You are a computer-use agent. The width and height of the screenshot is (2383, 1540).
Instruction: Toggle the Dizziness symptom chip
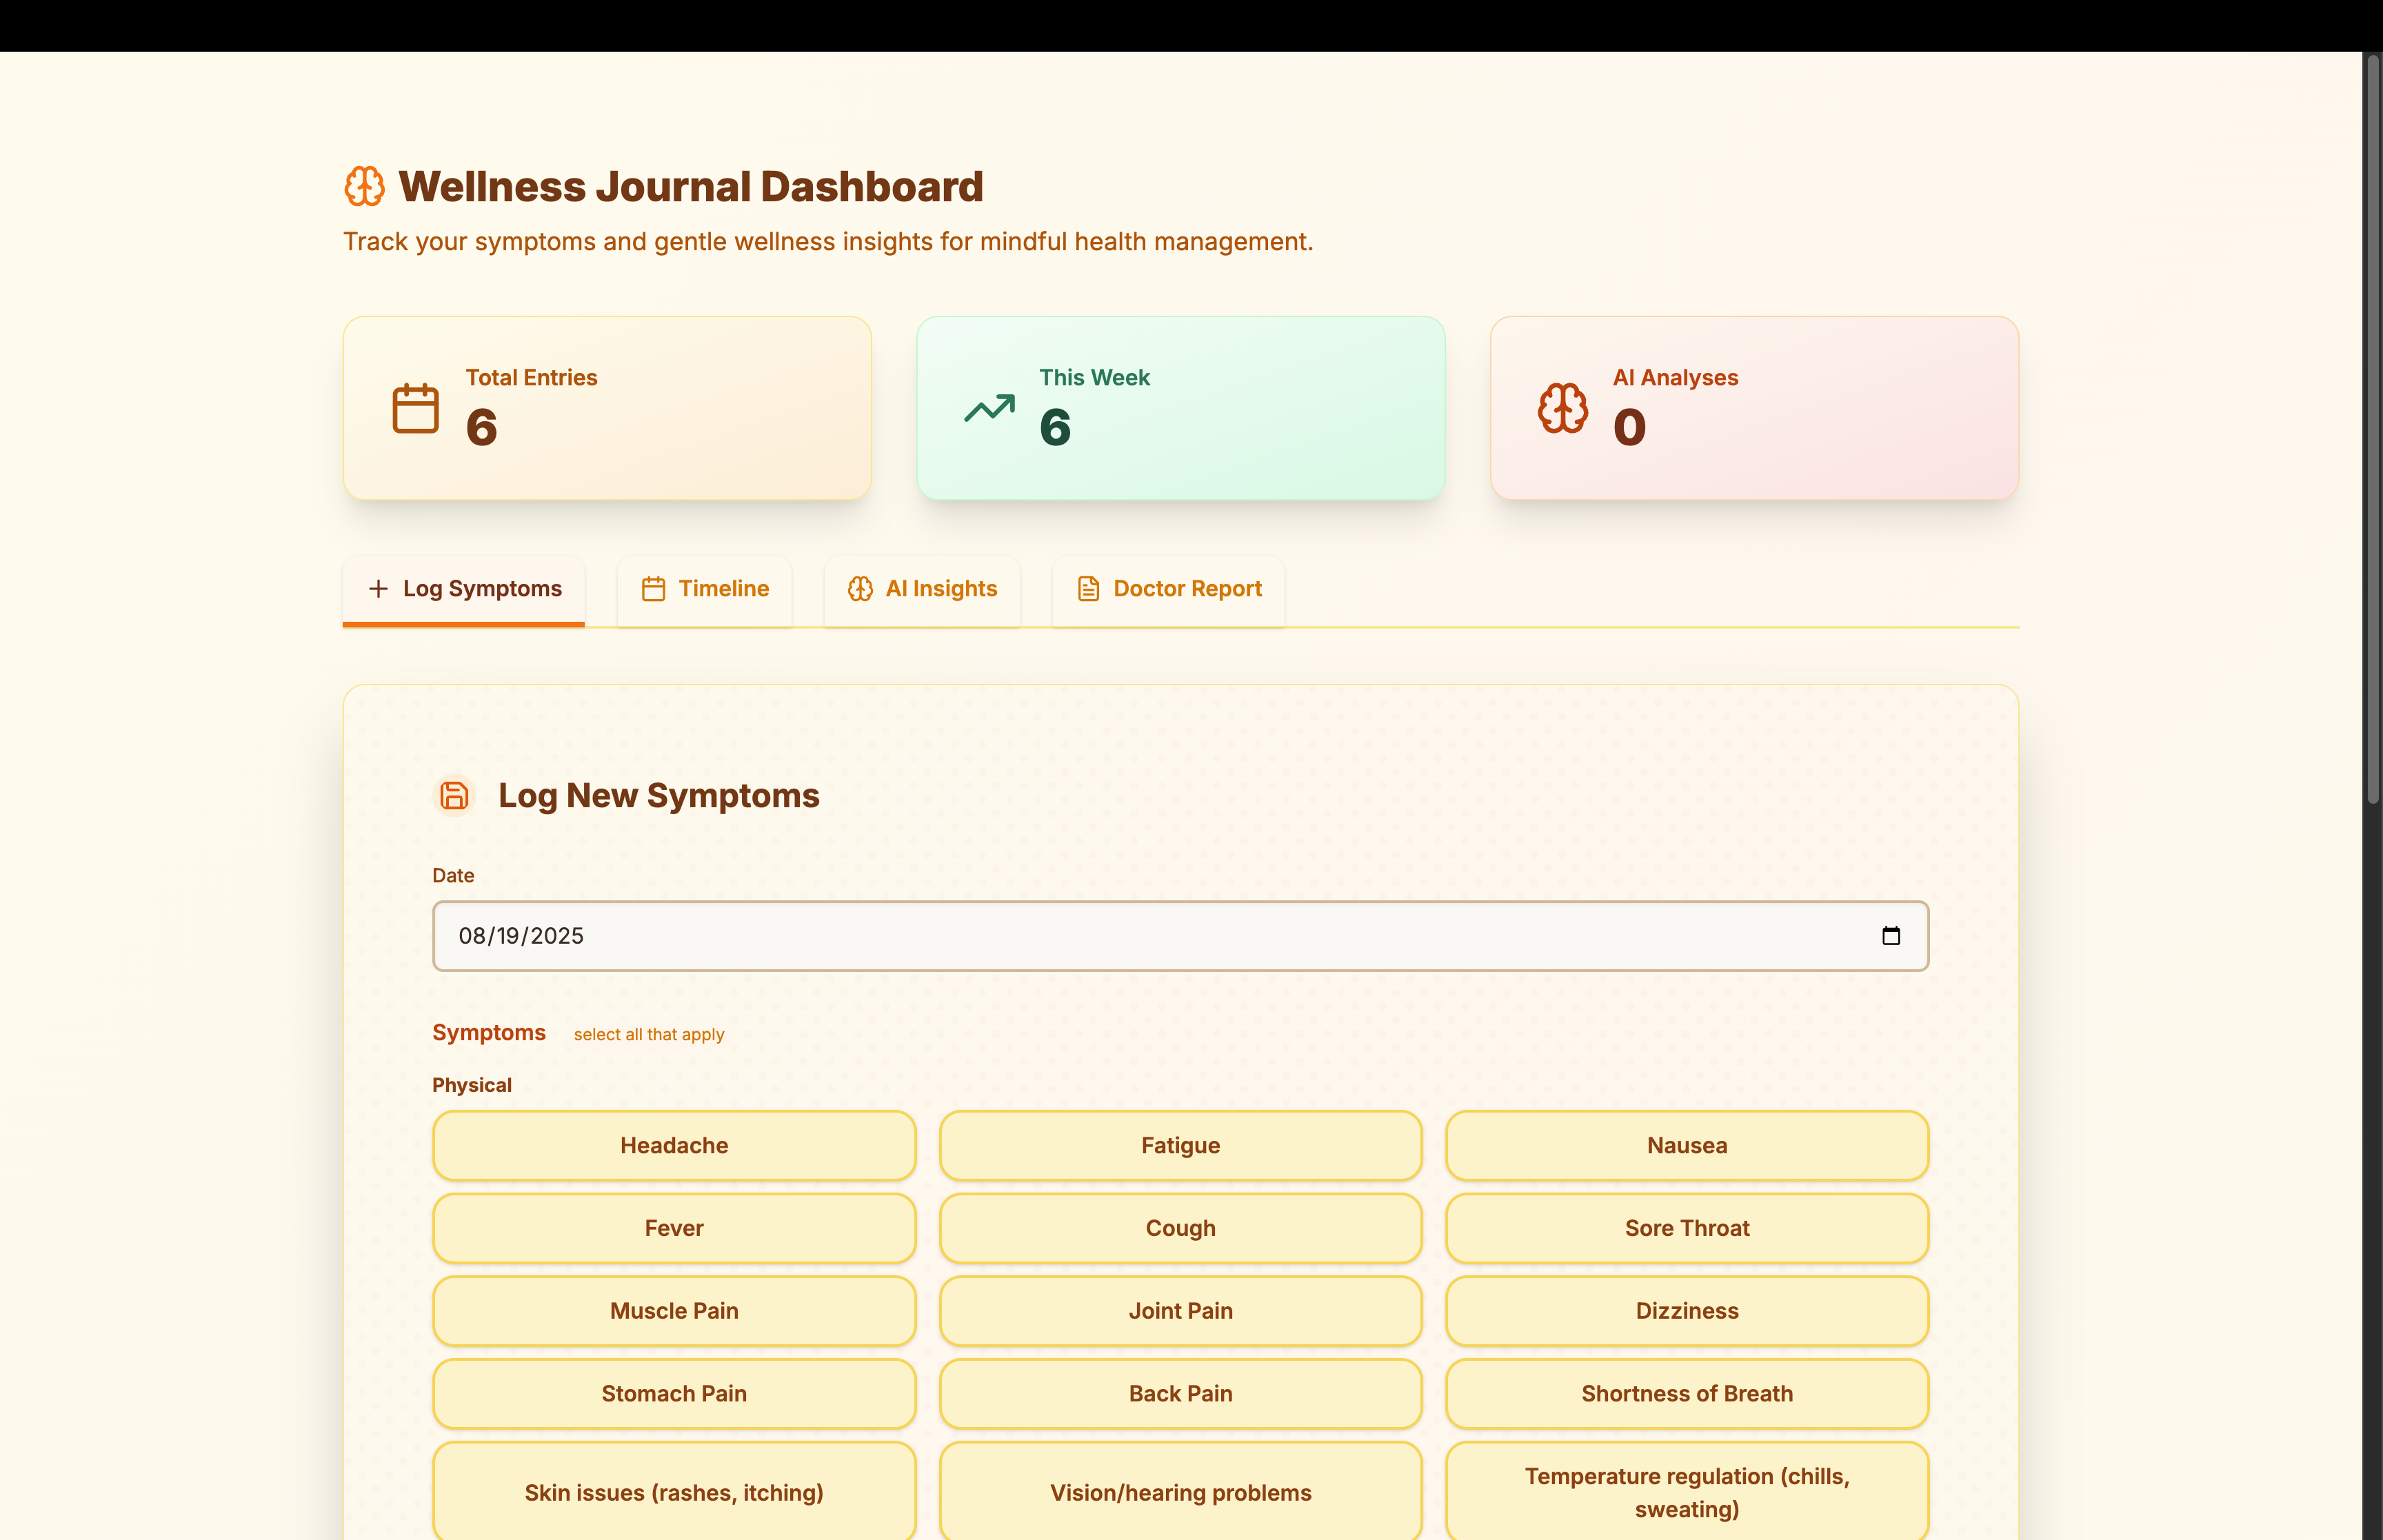point(1686,1311)
